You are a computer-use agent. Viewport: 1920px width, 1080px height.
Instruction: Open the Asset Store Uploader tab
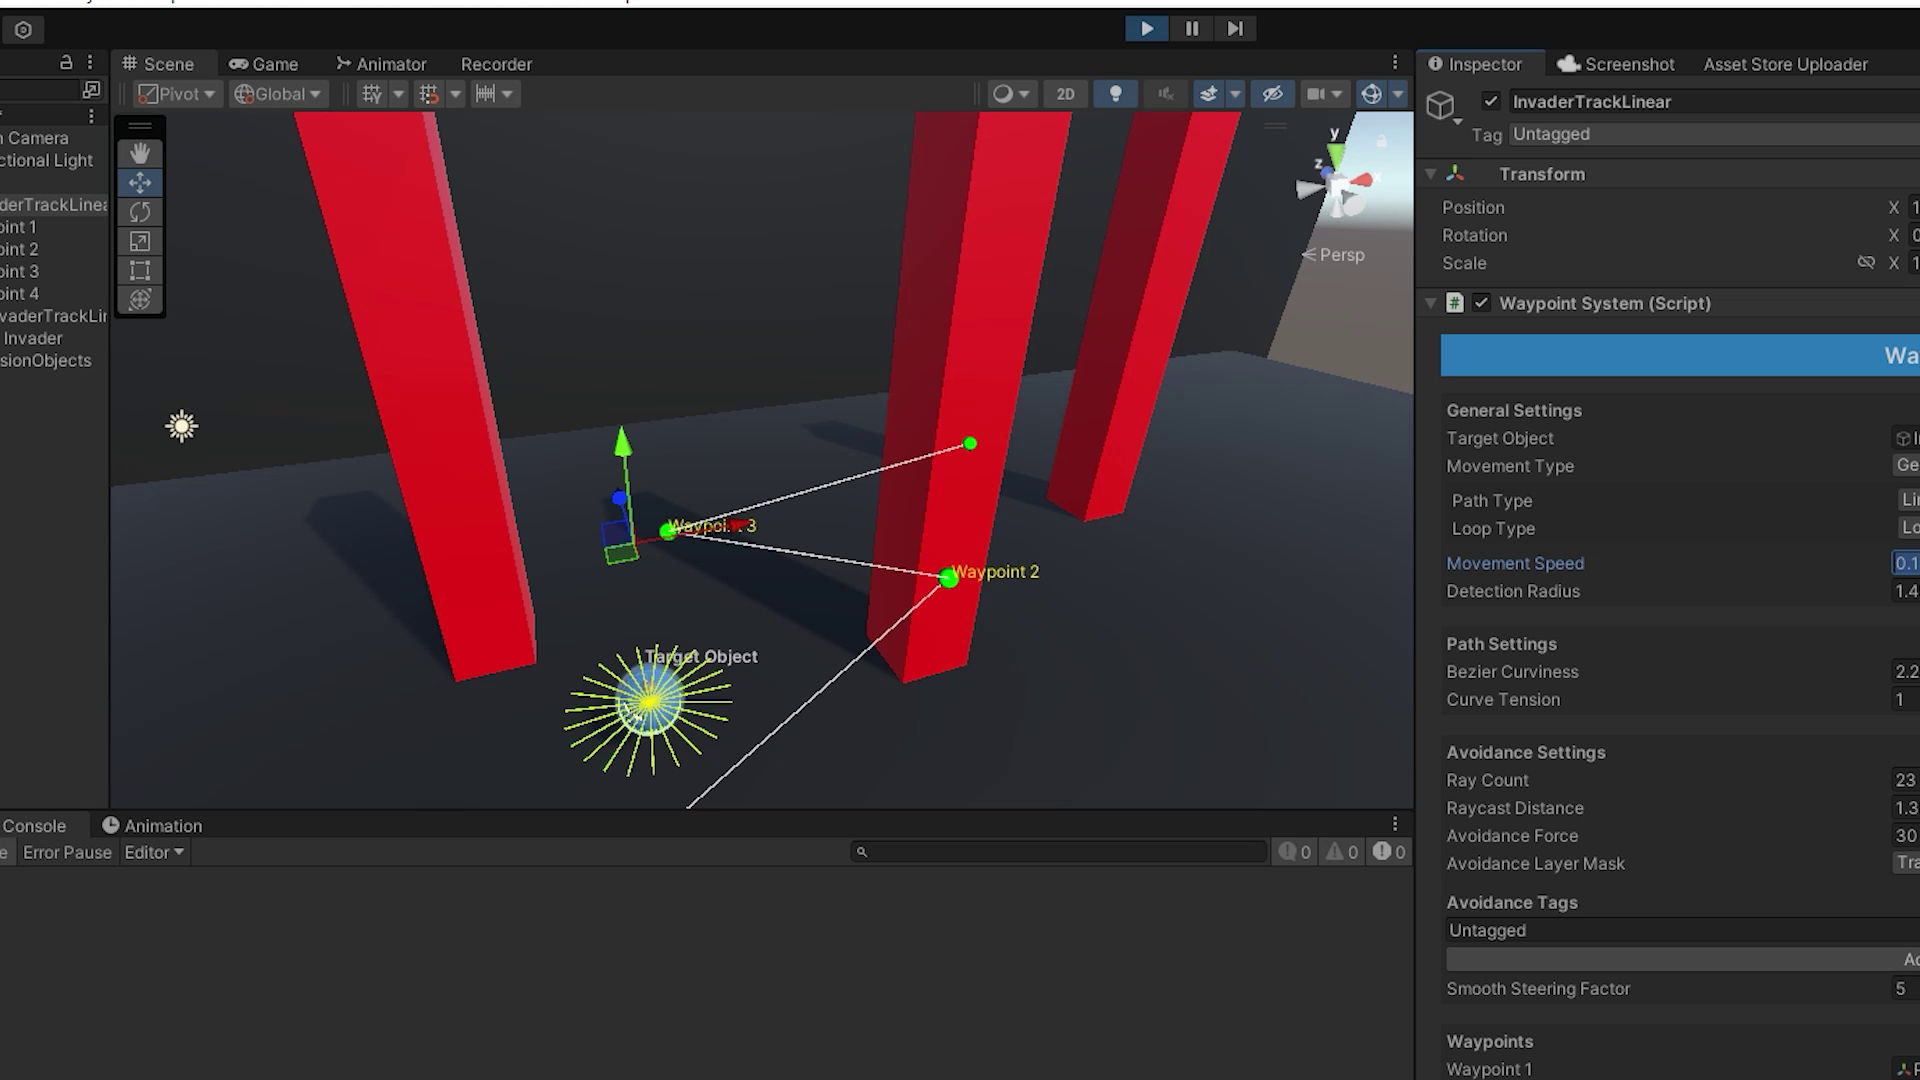pos(1785,64)
